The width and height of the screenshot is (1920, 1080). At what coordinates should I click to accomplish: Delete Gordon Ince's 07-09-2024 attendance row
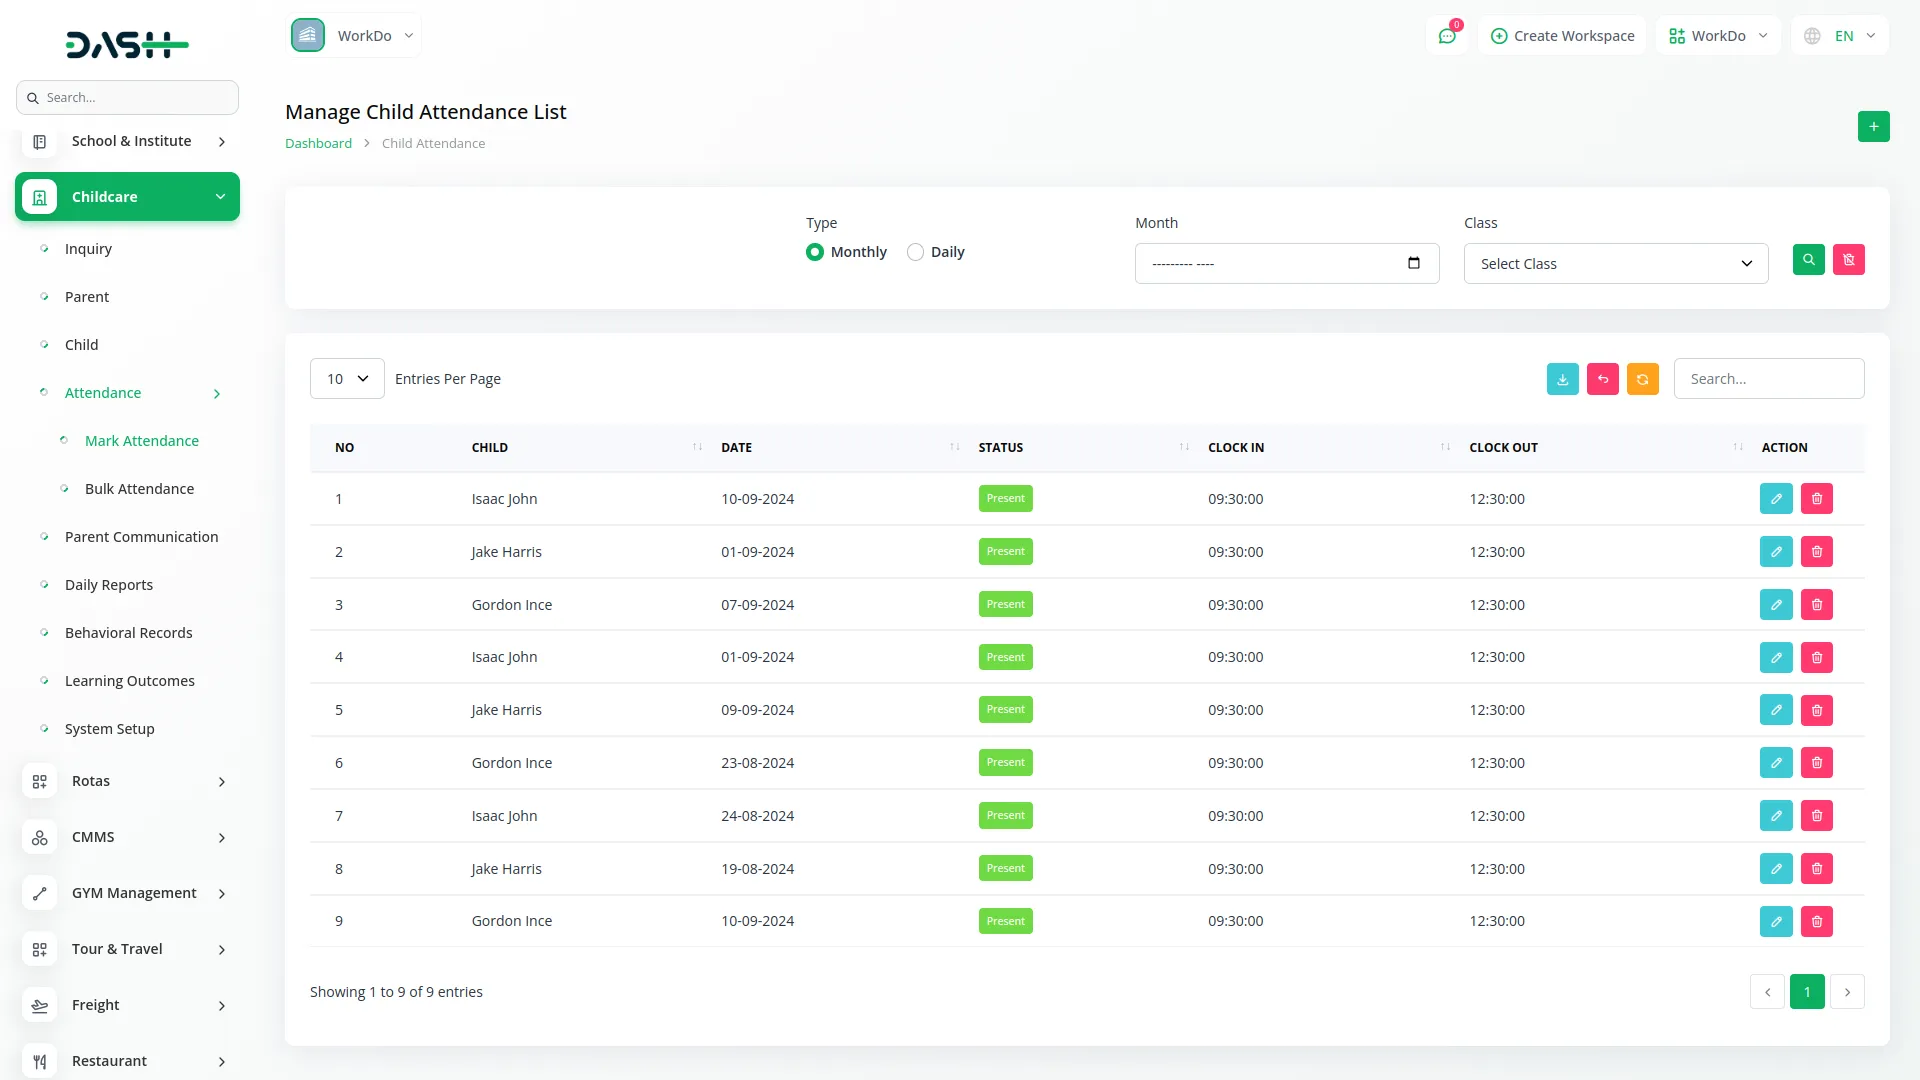point(1816,605)
